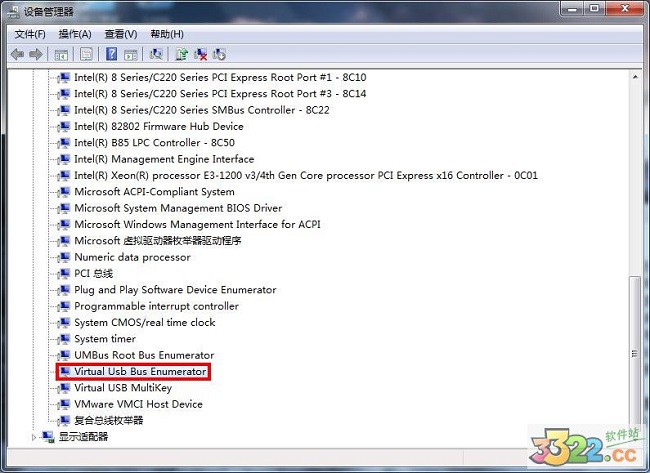Open the 查看(V) menu
This screenshot has height=473, width=650.
click(121, 34)
